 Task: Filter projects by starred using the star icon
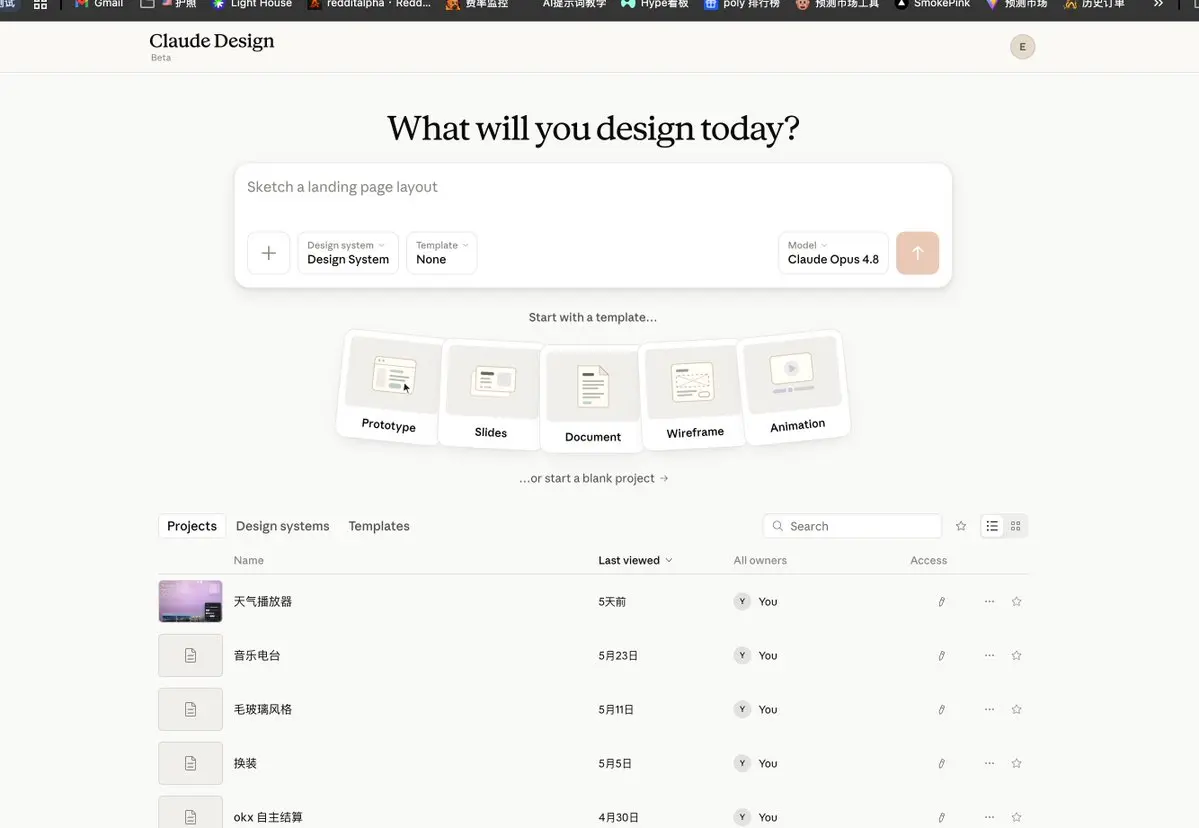click(x=960, y=526)
